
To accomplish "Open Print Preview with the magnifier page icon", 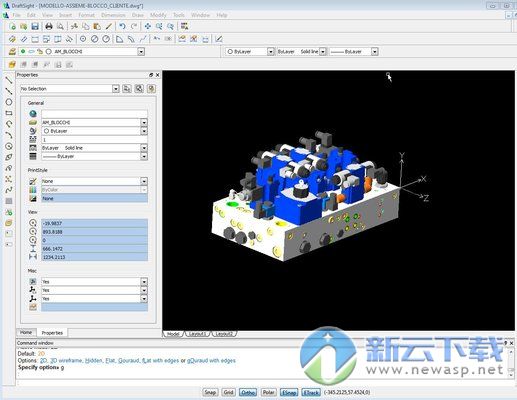I will (x=60, y=26).
